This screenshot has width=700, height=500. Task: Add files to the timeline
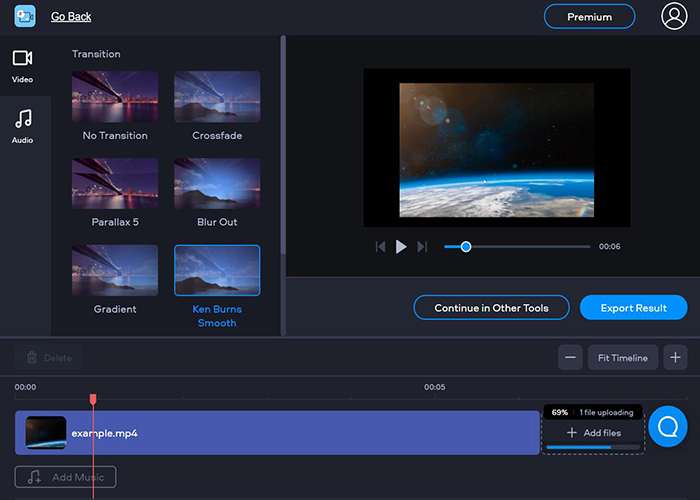[x=594, y=433]
